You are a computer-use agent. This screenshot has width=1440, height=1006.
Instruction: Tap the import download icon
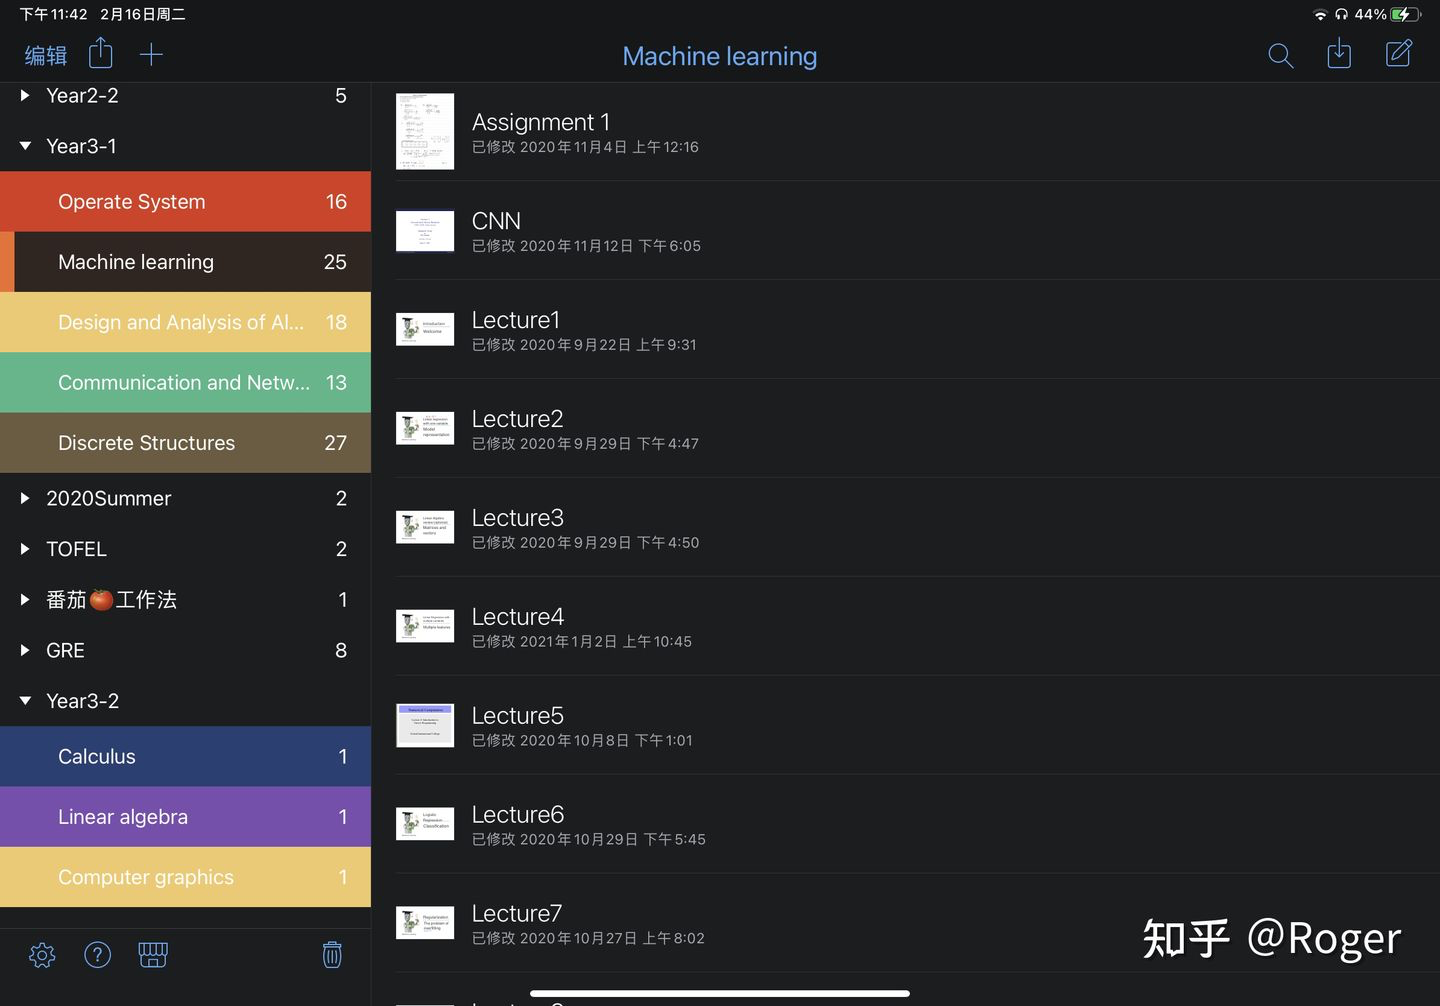coord(1339,54)
